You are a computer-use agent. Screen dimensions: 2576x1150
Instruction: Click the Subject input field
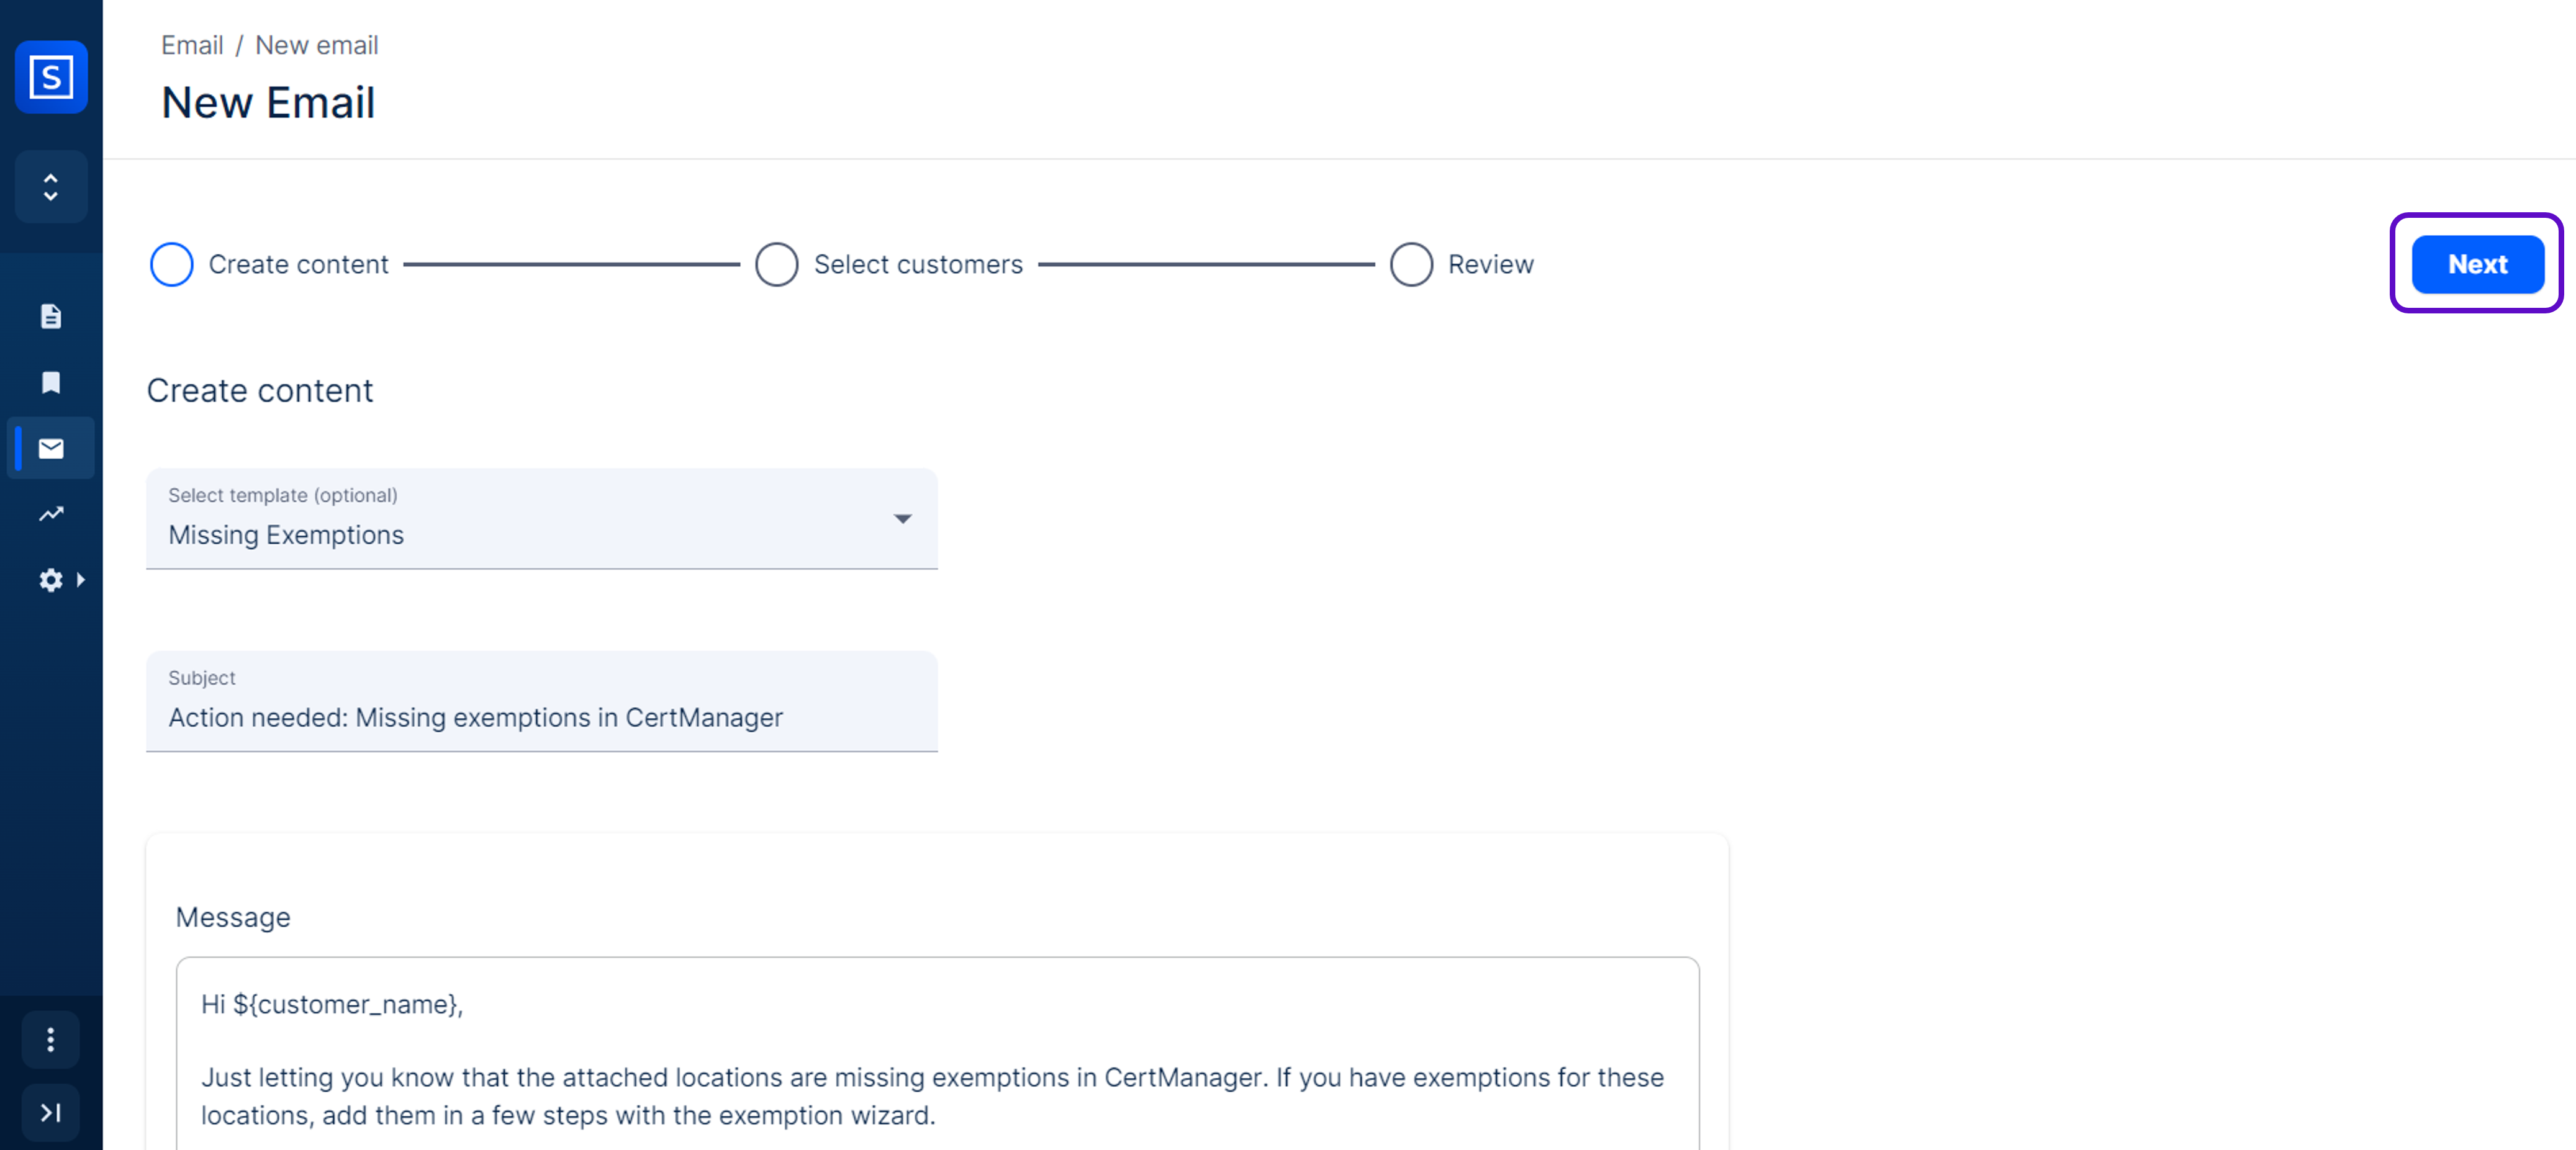click(541, 717)
